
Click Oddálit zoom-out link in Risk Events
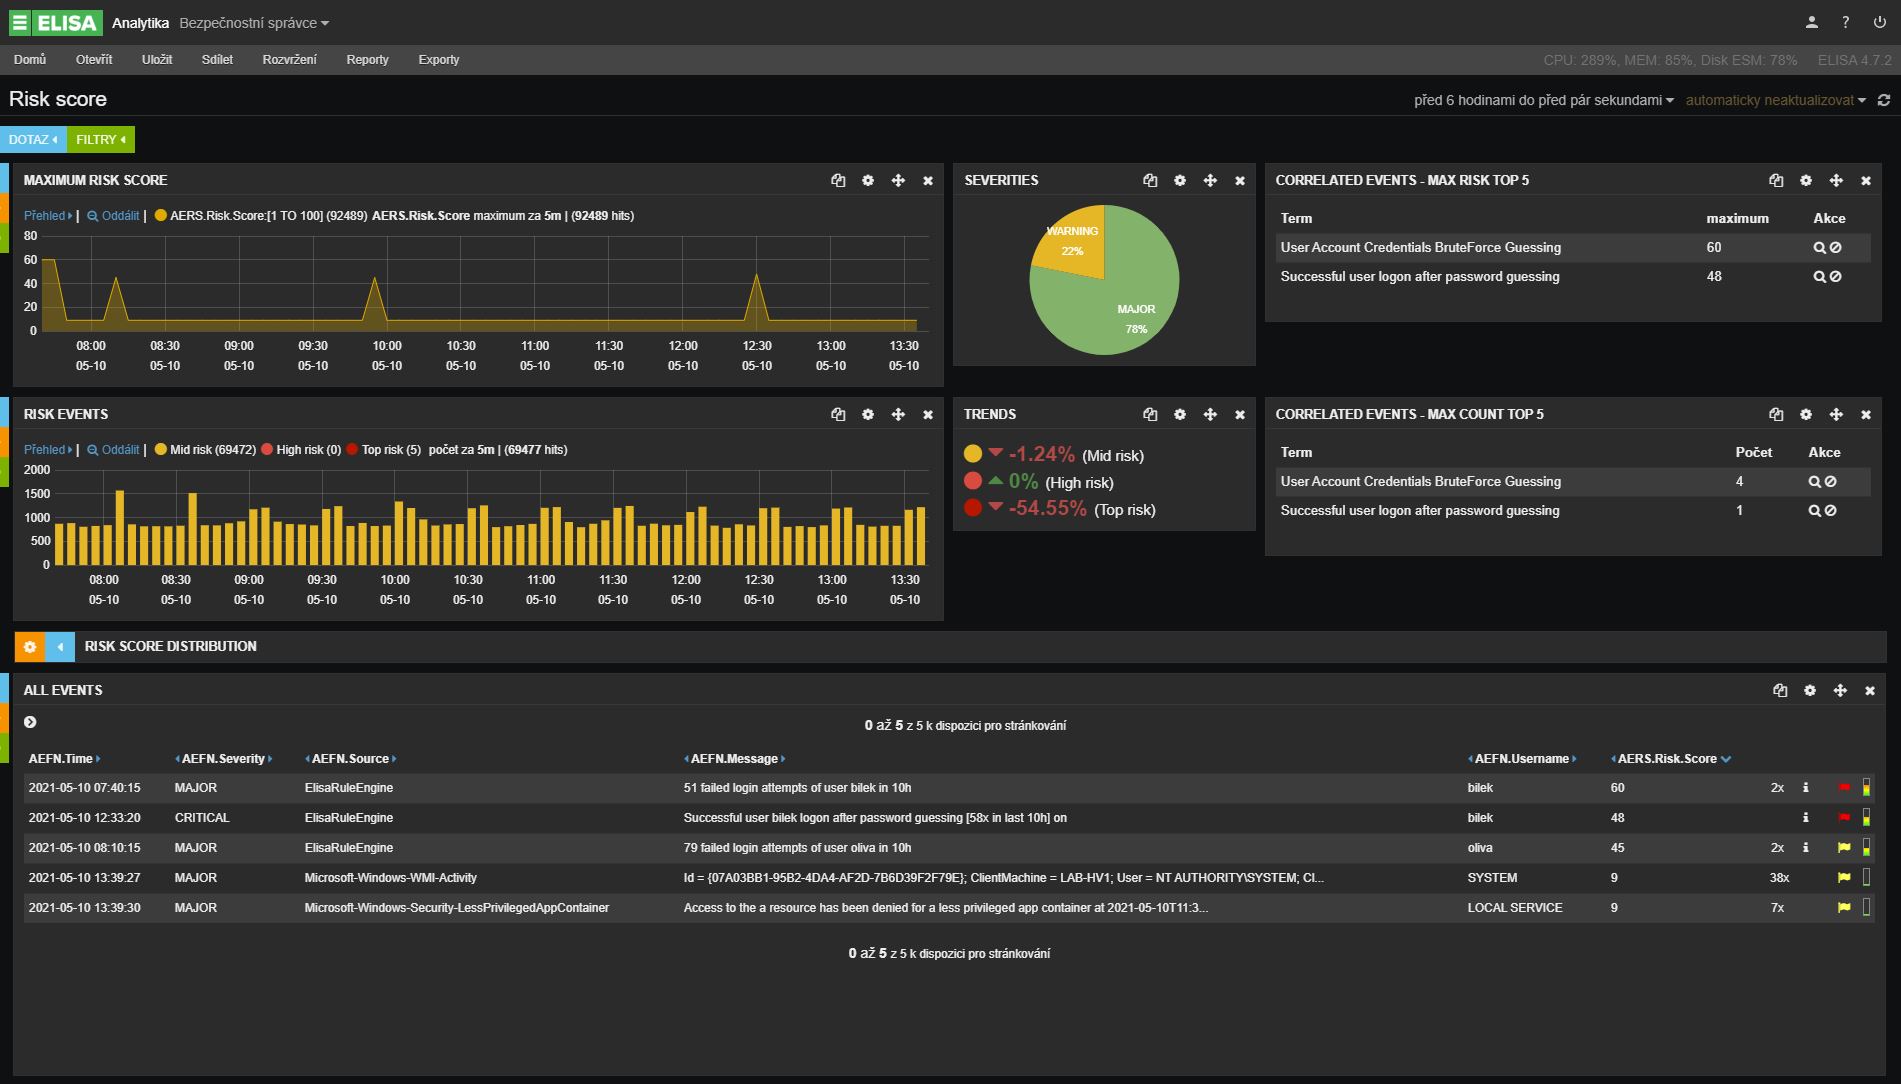click(113, 450)
